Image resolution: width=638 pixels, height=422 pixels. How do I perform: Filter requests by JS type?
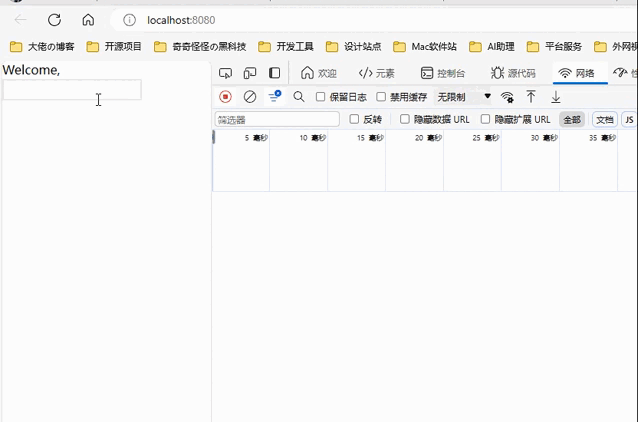[629, 120]
